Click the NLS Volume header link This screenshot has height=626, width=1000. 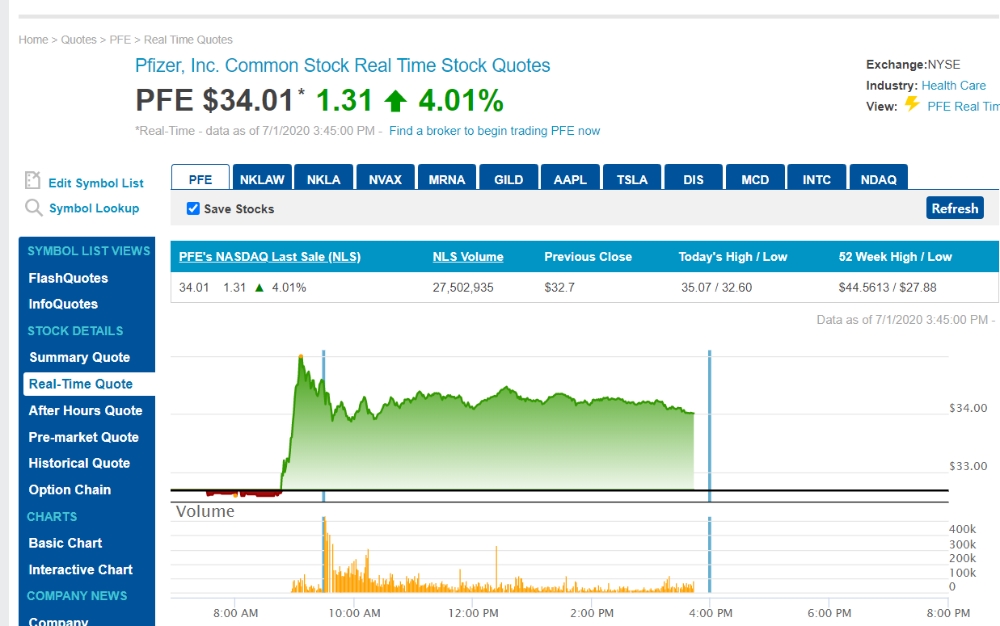(x=468, y=256)
